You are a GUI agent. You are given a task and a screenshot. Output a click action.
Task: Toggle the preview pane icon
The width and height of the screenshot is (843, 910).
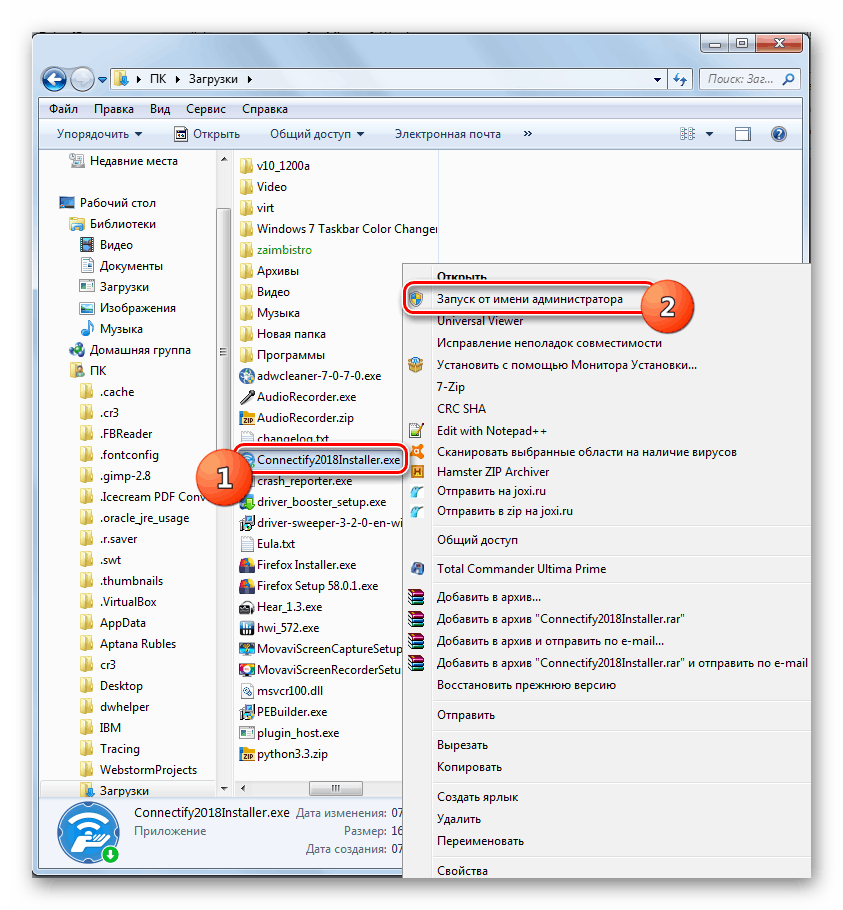point(743,134)
